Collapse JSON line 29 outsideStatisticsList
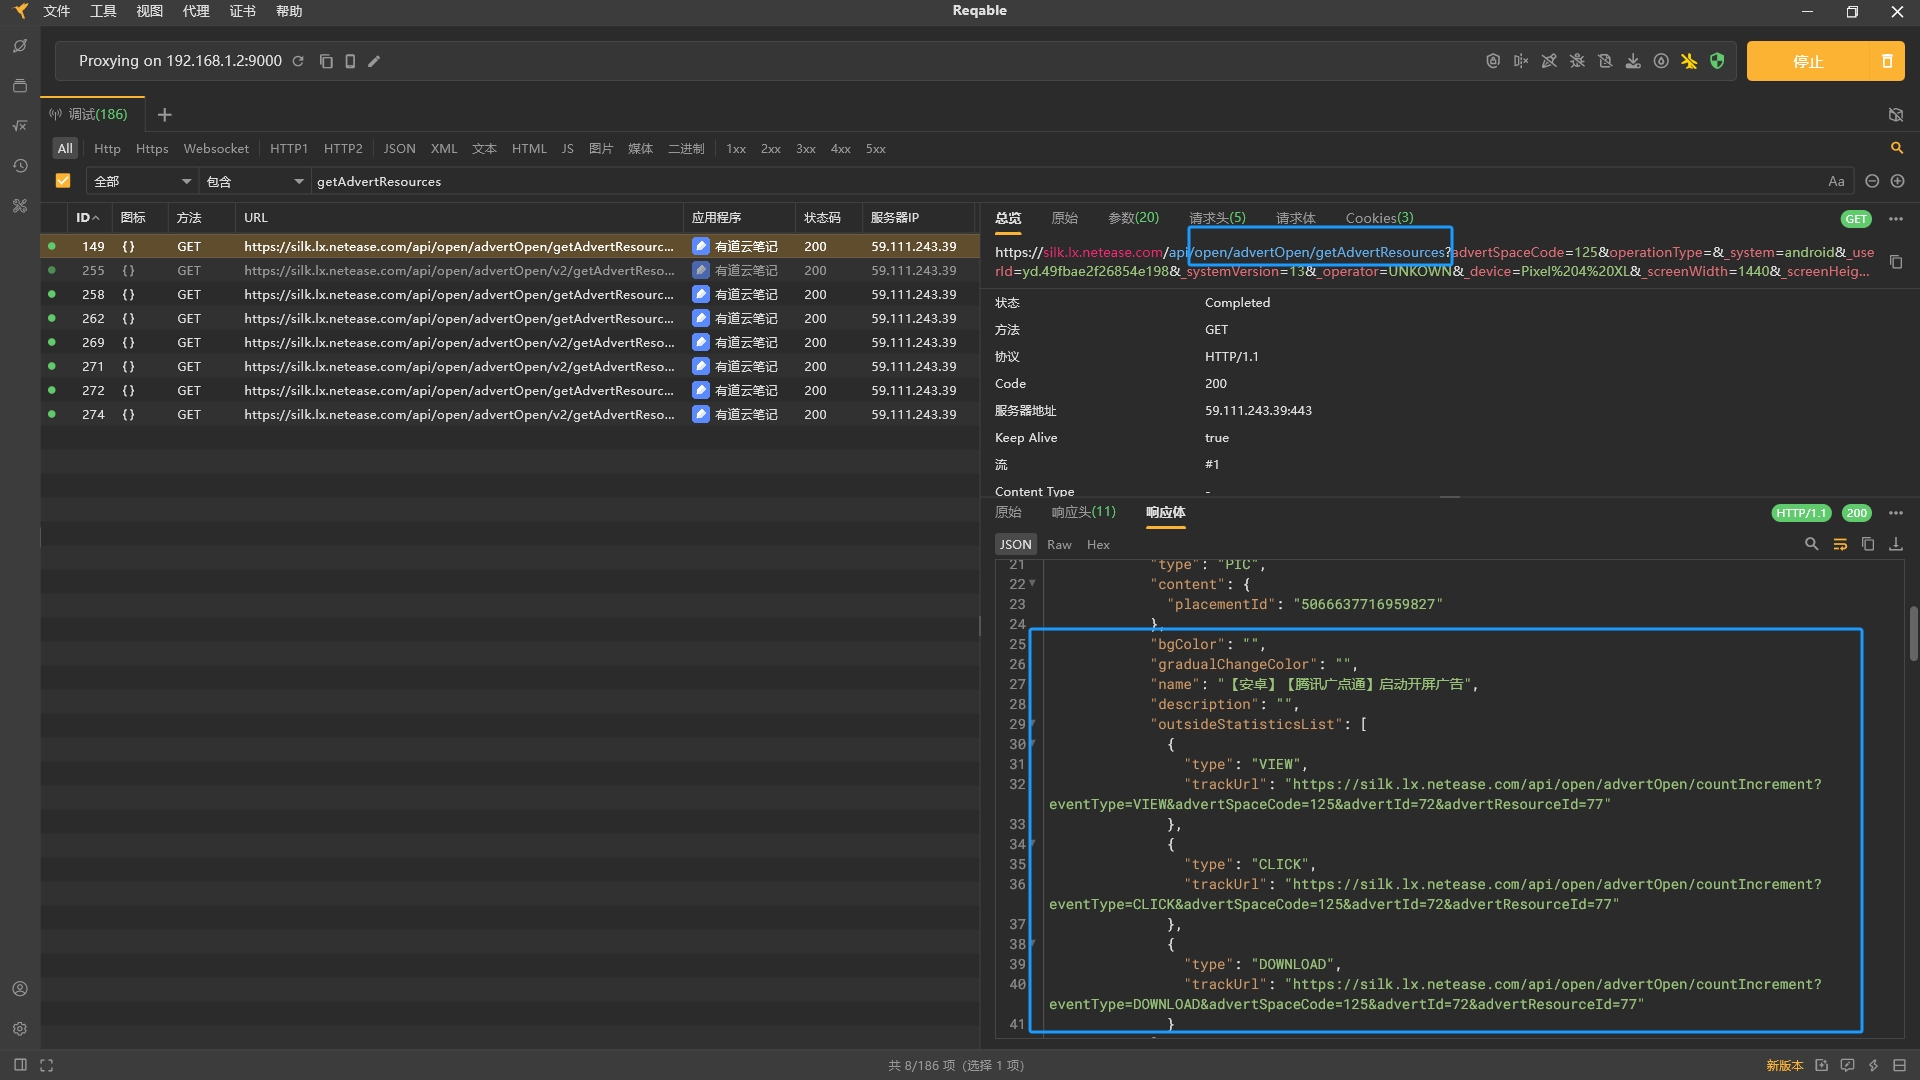 [x=1032, y=723]
